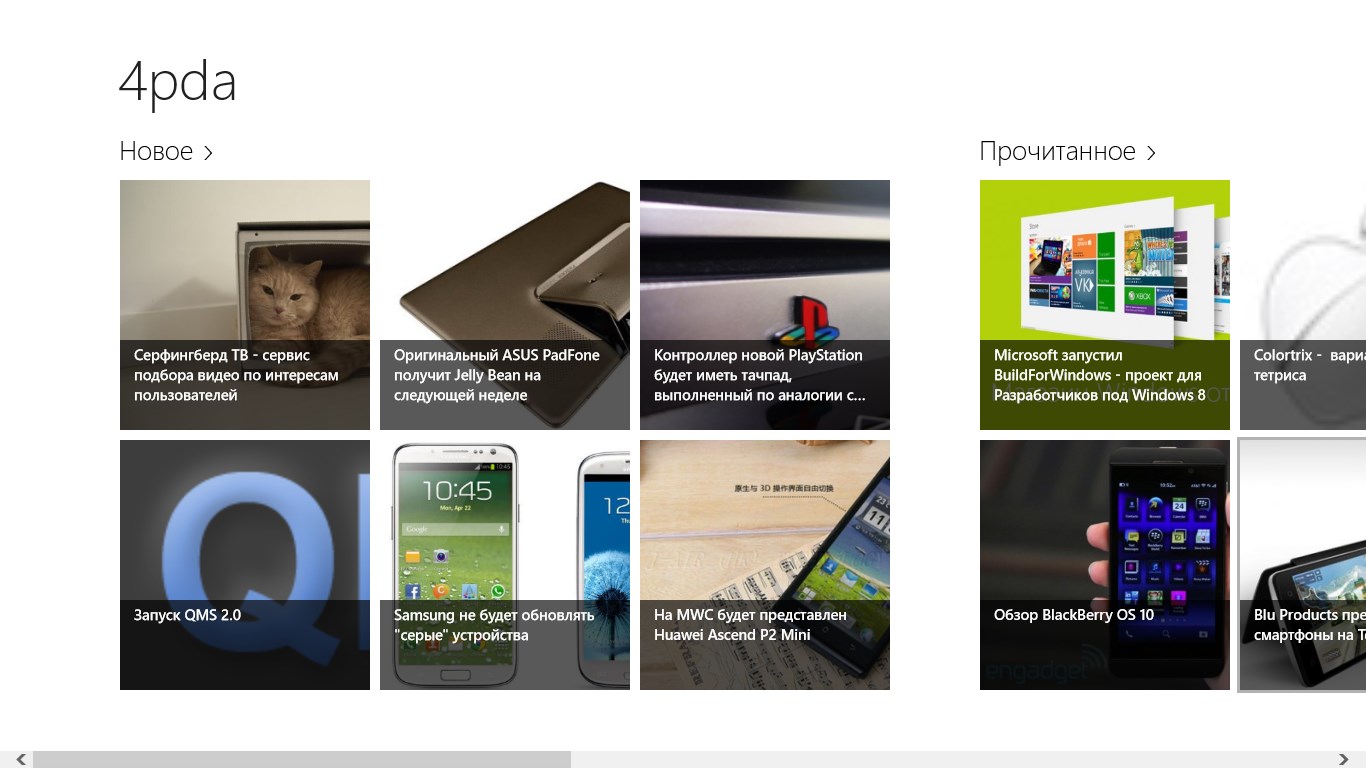
Task: Click the 4pda app title
Action: click(178, 82)
